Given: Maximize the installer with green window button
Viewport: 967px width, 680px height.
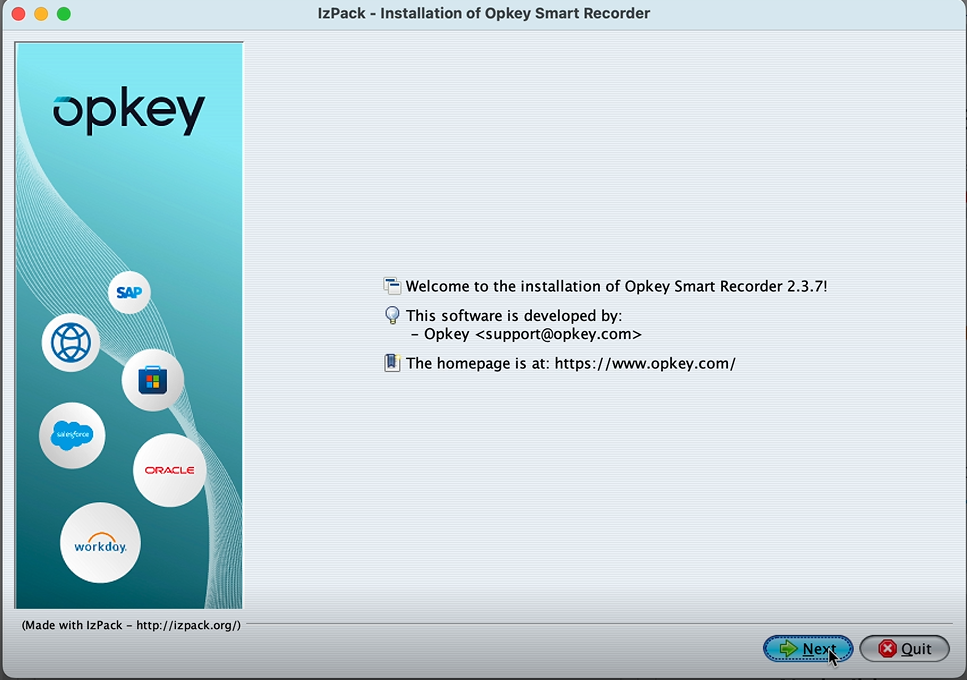Looking at the screenshot, I should [x=64, y=14].
